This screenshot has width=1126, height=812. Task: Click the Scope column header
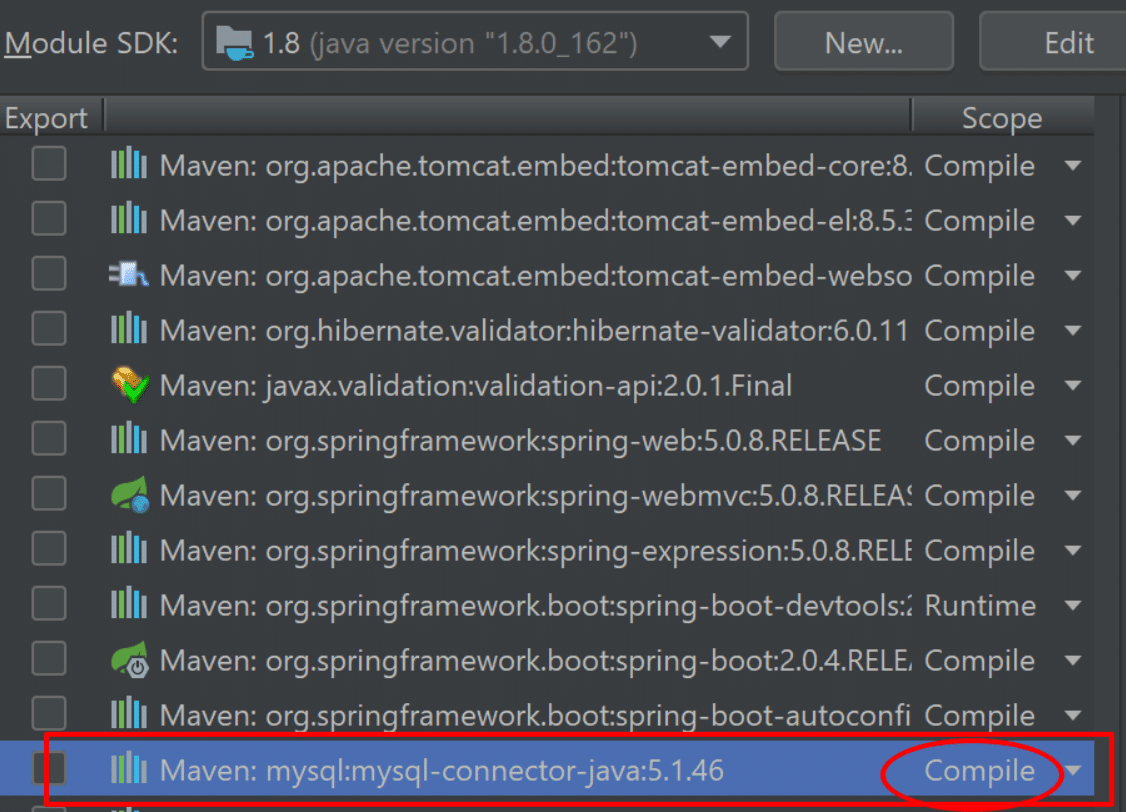click(x=1001, y=118)
